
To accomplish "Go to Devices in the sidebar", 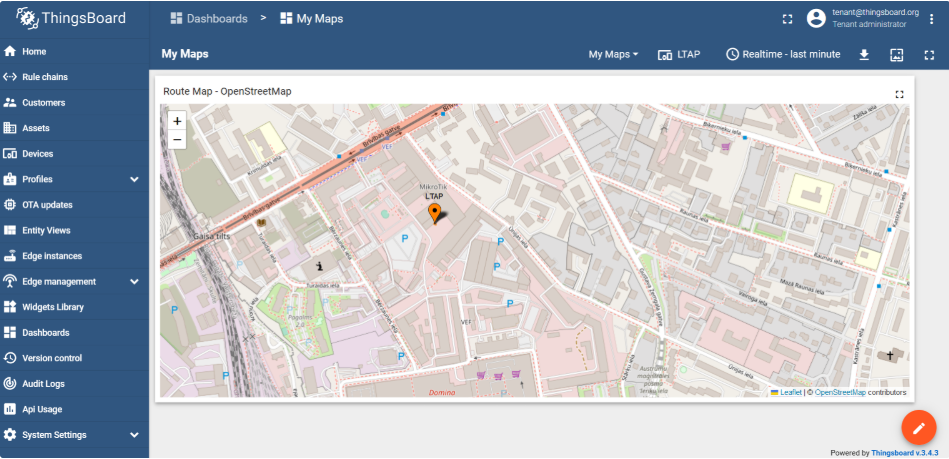I will [38, 154].
